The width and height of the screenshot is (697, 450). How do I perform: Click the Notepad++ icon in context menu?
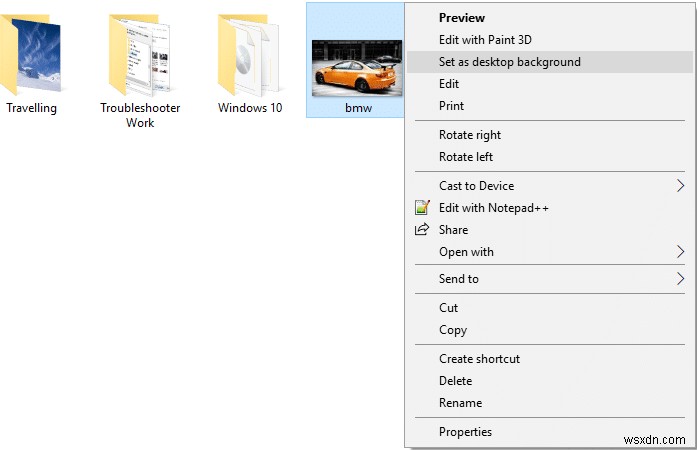coord(422,208)
